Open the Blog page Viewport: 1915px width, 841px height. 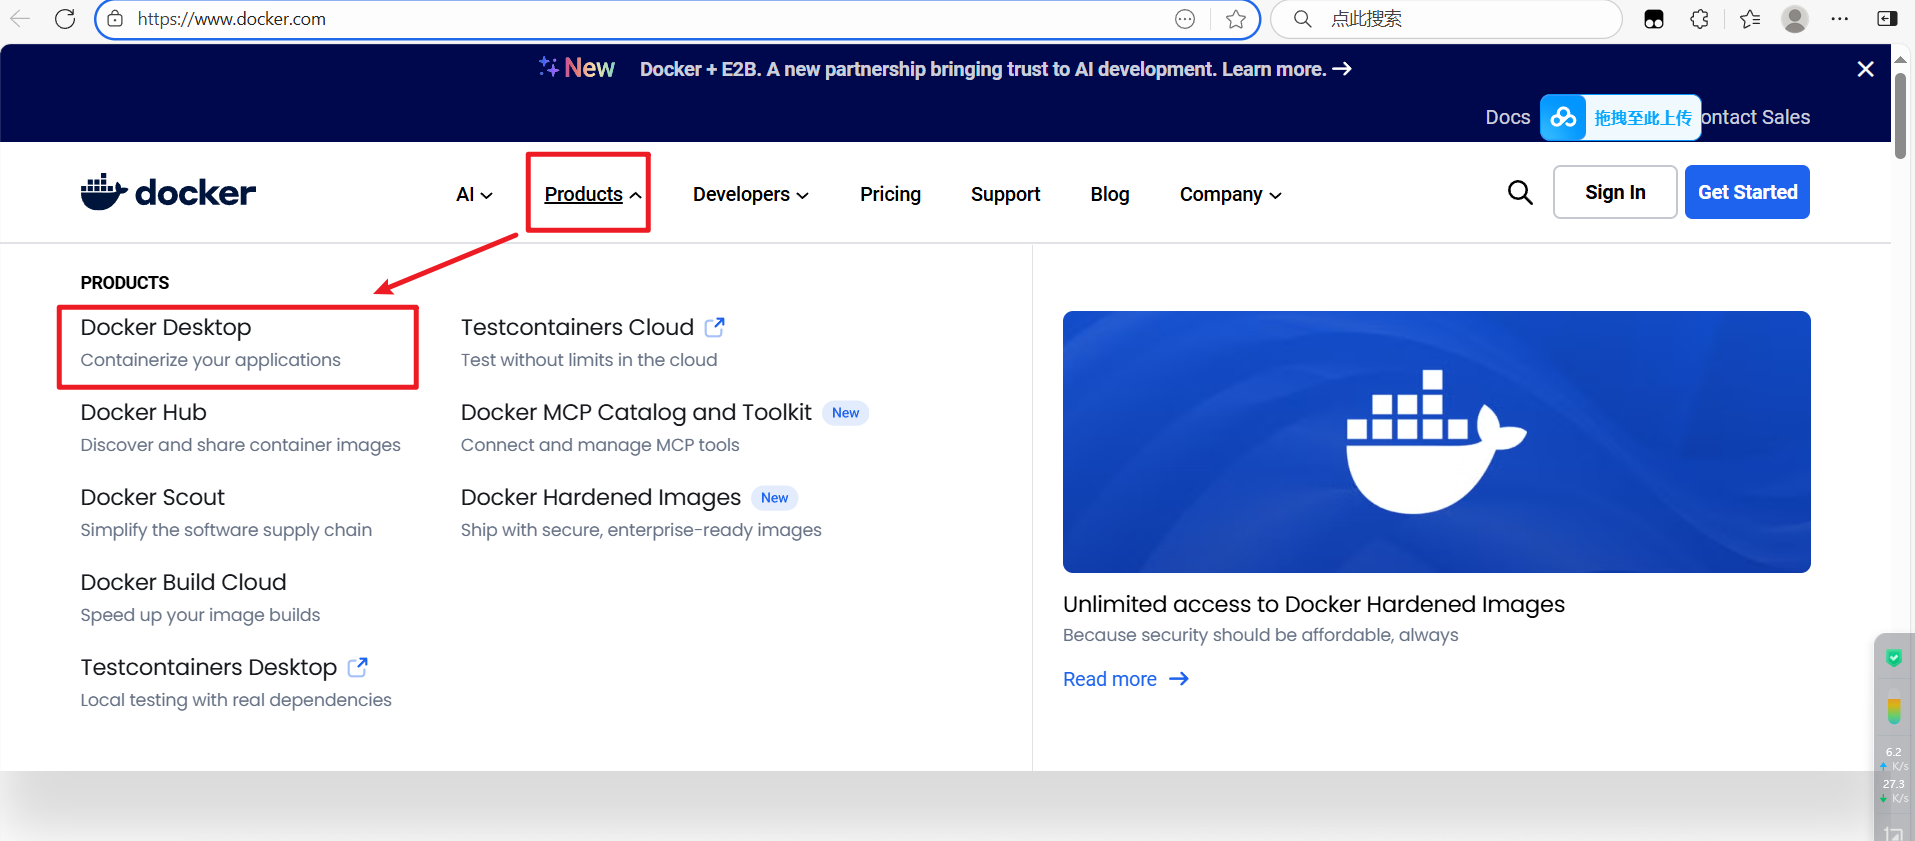1109,194
